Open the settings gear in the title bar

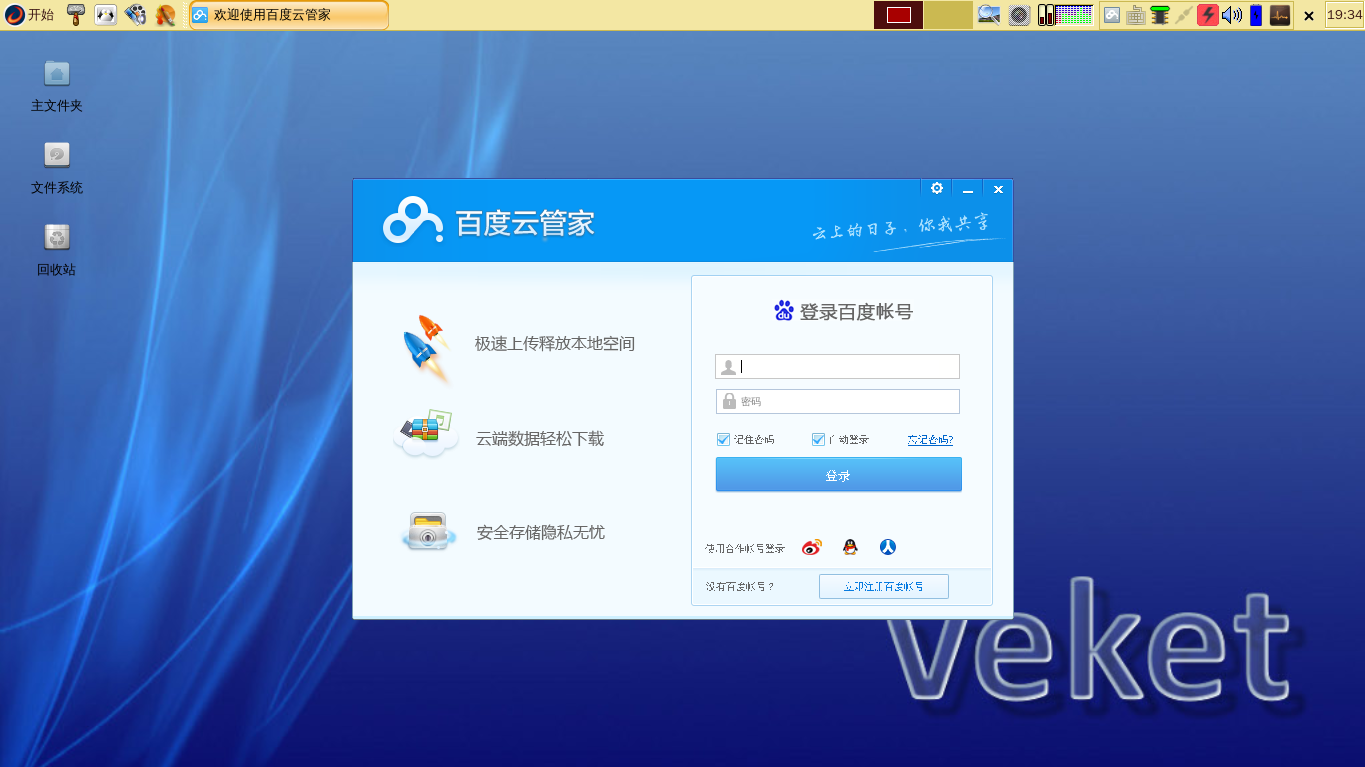(x=936, y=188)
